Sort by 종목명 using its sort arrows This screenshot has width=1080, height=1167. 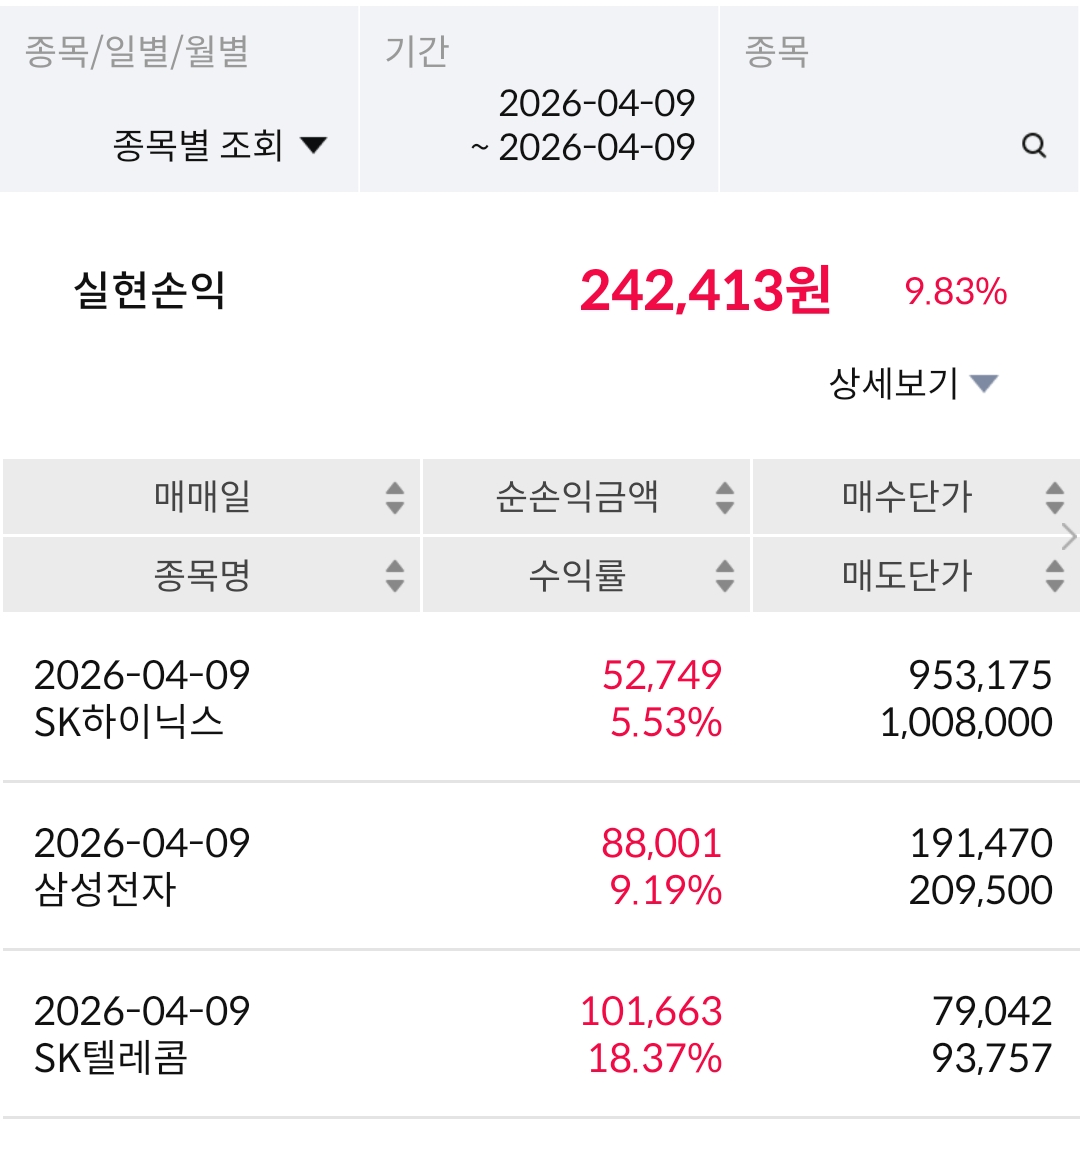395,575
